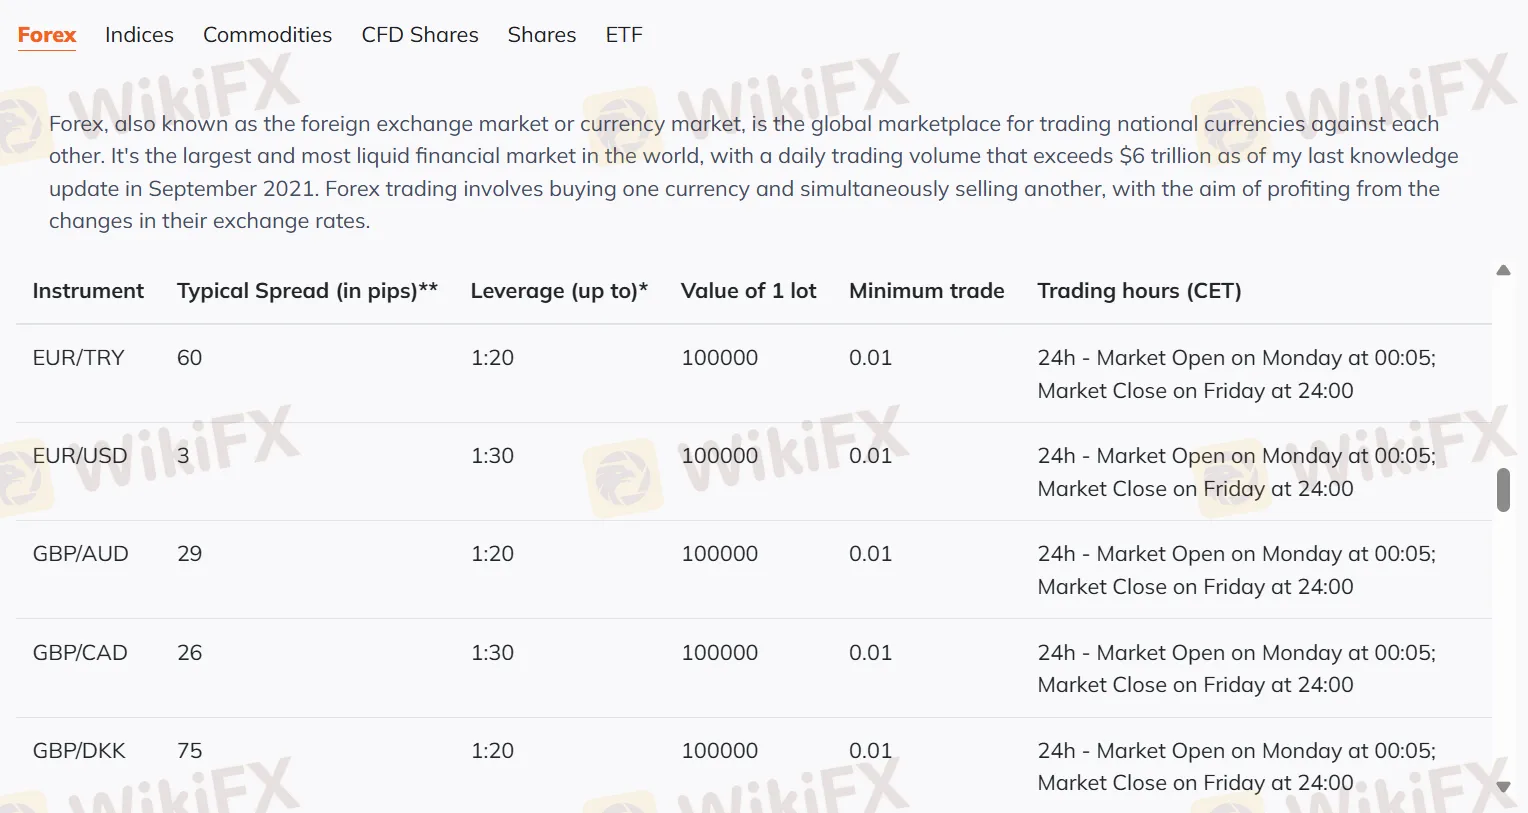Click the GBP/CAD instrument label
Image resolution: width=1528 pixels, height=813 pixels.
[x=80, y=652]
